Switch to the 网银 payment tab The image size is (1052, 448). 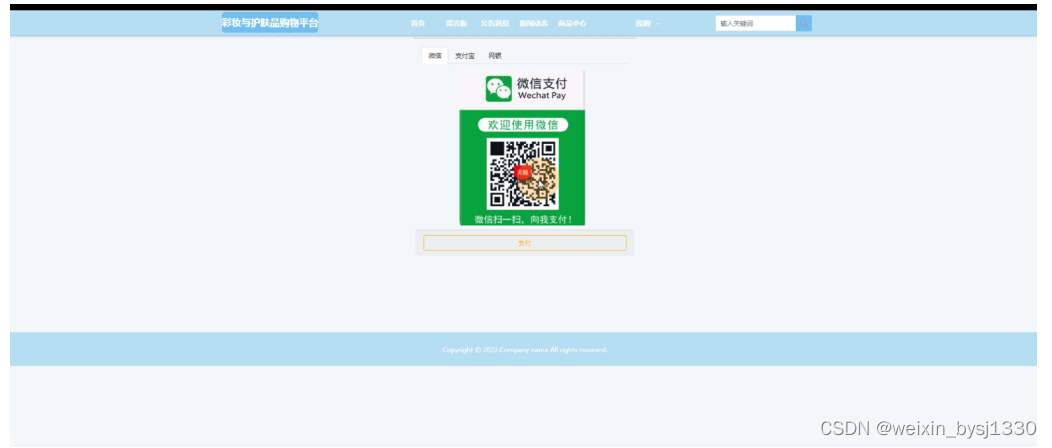click(x=494, y=56)
